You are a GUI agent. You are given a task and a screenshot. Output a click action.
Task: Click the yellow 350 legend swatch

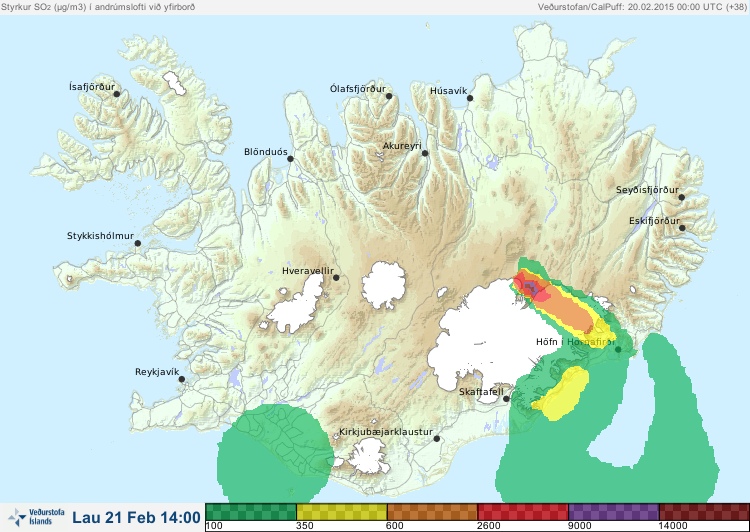click(342, 512)
